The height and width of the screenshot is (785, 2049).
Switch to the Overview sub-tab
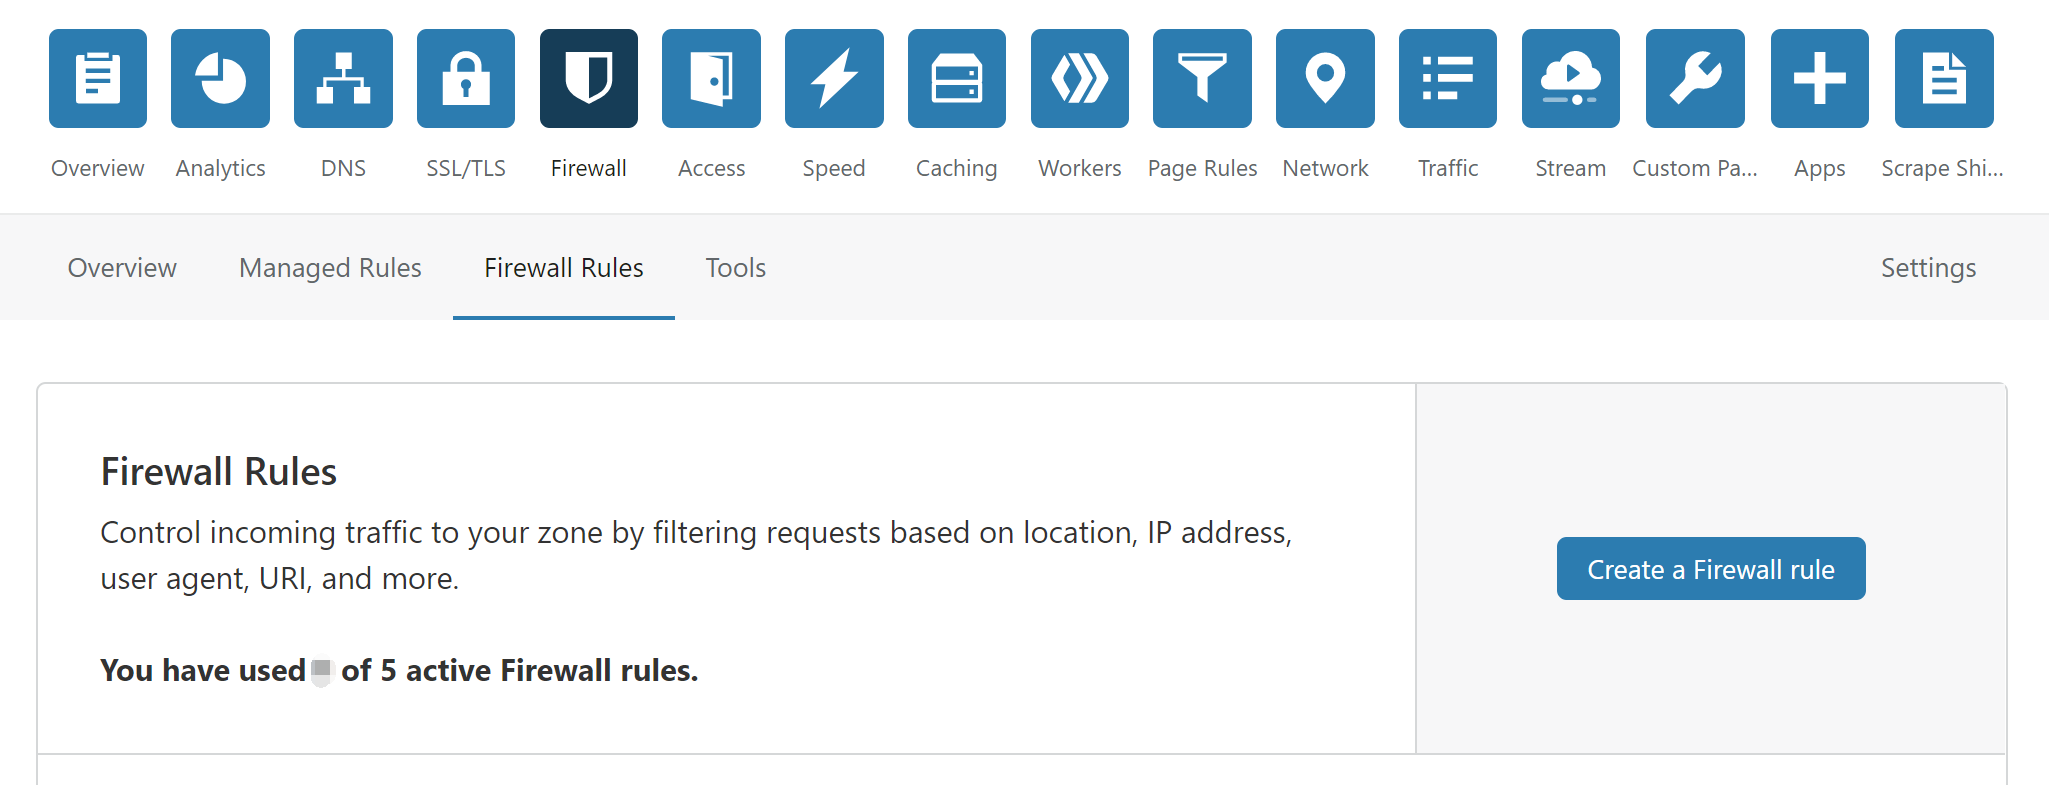point(122,268)
